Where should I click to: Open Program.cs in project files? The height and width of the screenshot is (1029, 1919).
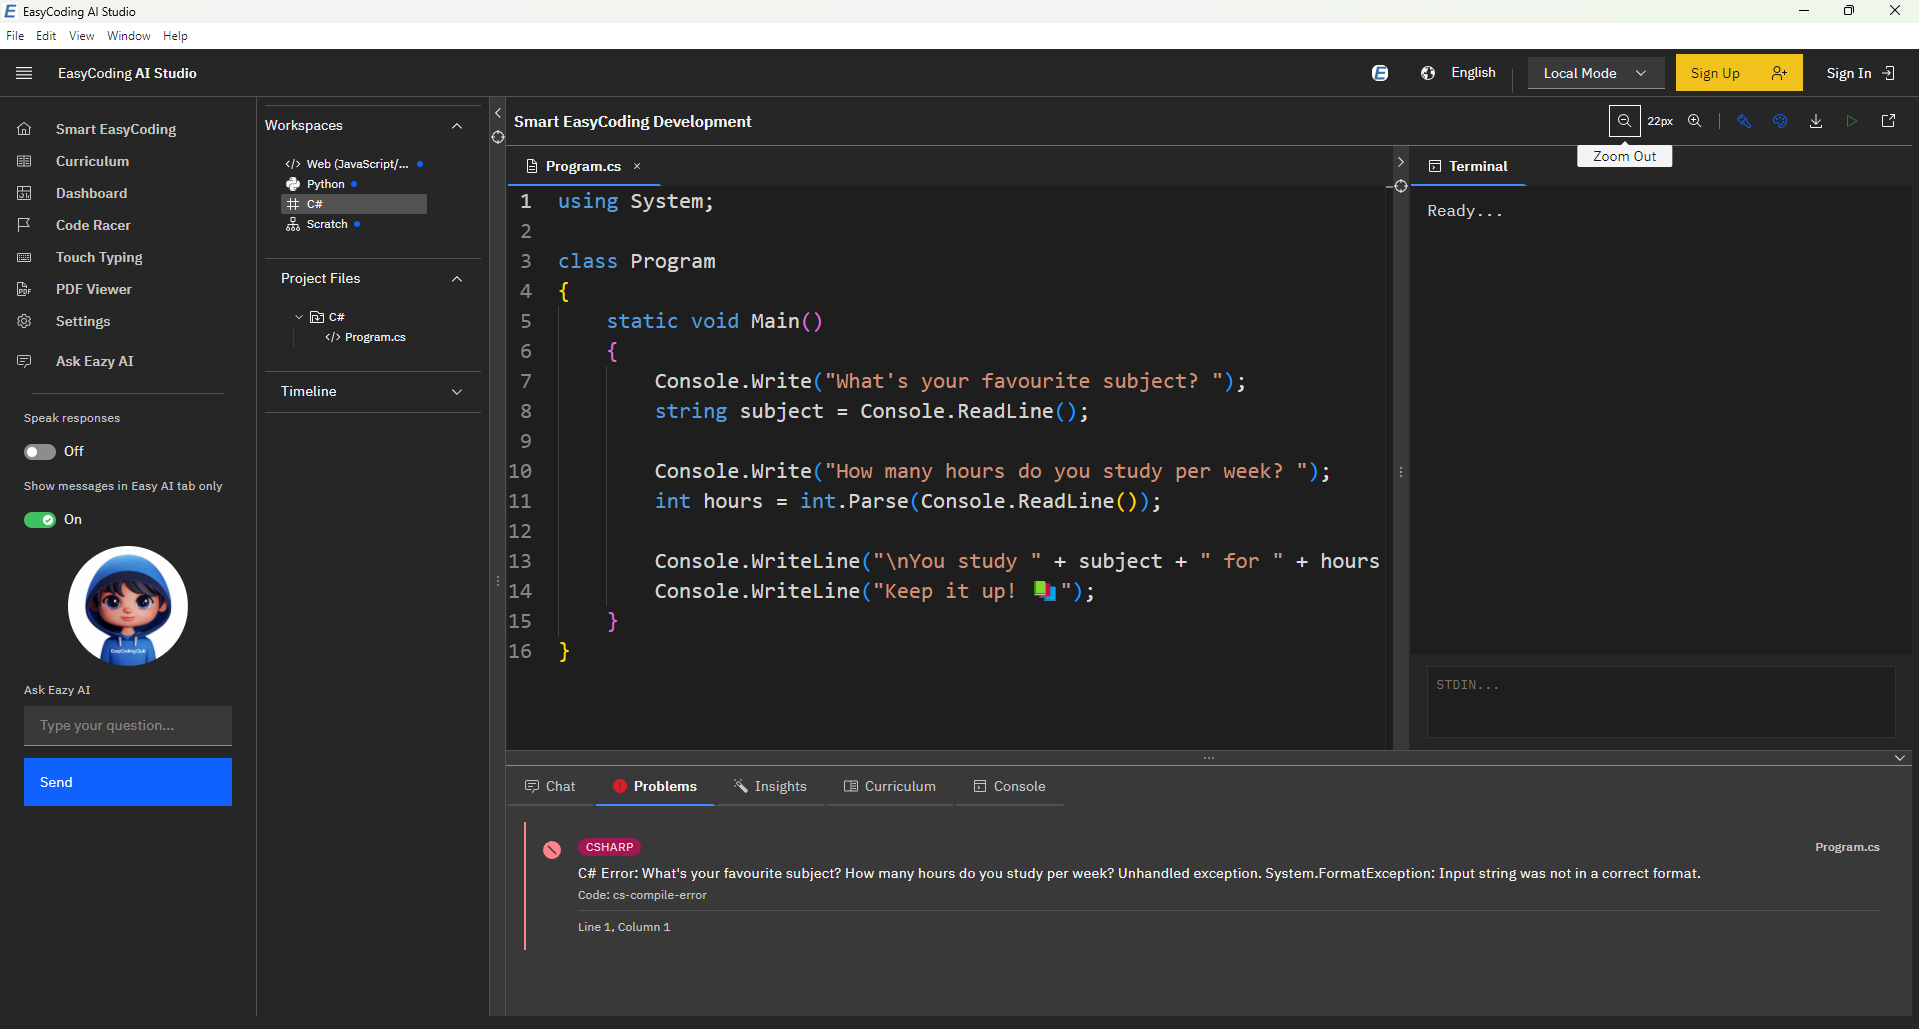click(375, 337)
